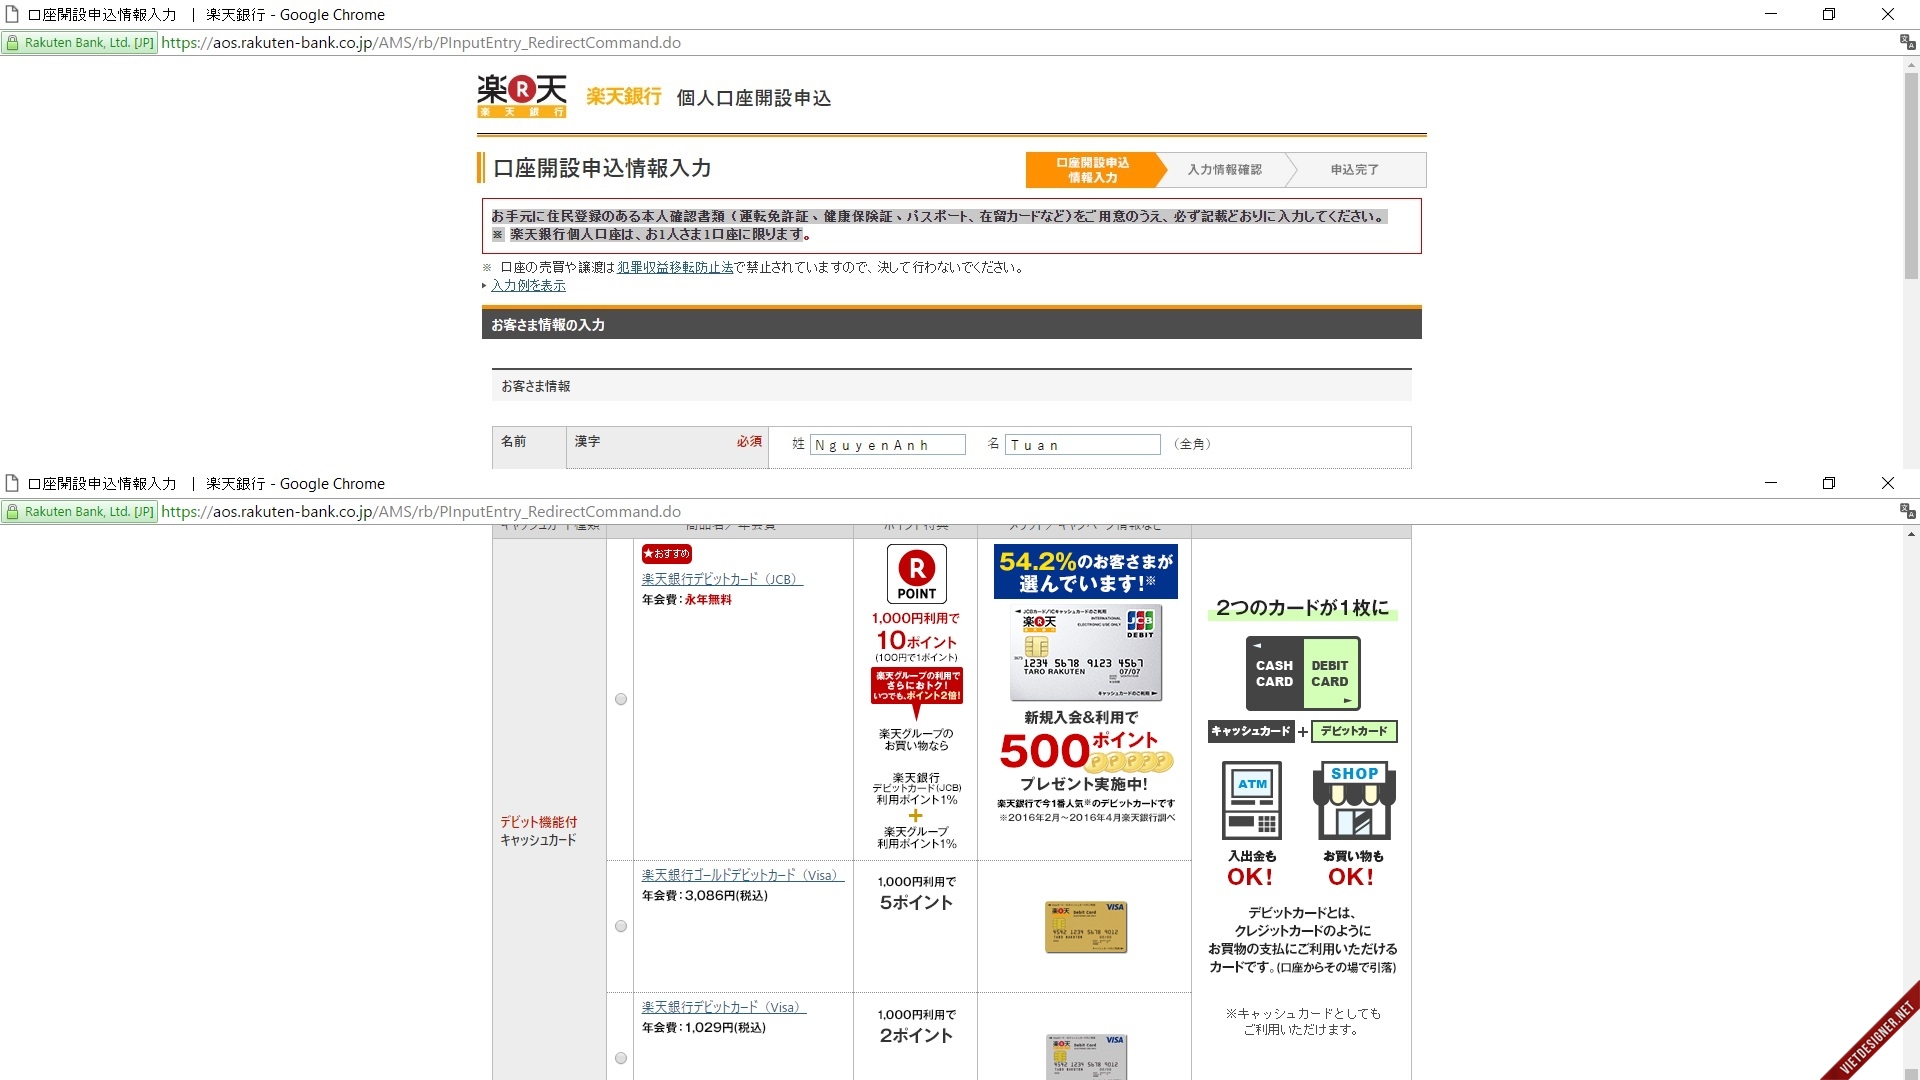Click the 名 input field with Tuan

coord(1083,445)
